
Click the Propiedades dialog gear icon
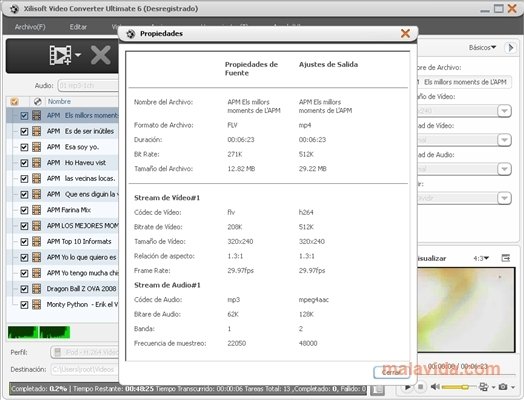(x=131, y=34)
